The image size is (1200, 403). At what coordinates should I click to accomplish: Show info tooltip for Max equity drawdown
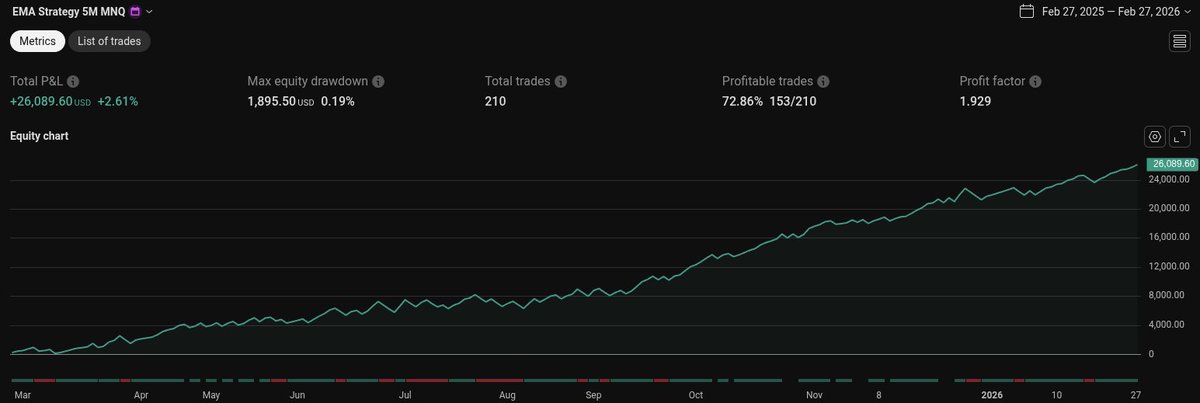coord(378,82)
